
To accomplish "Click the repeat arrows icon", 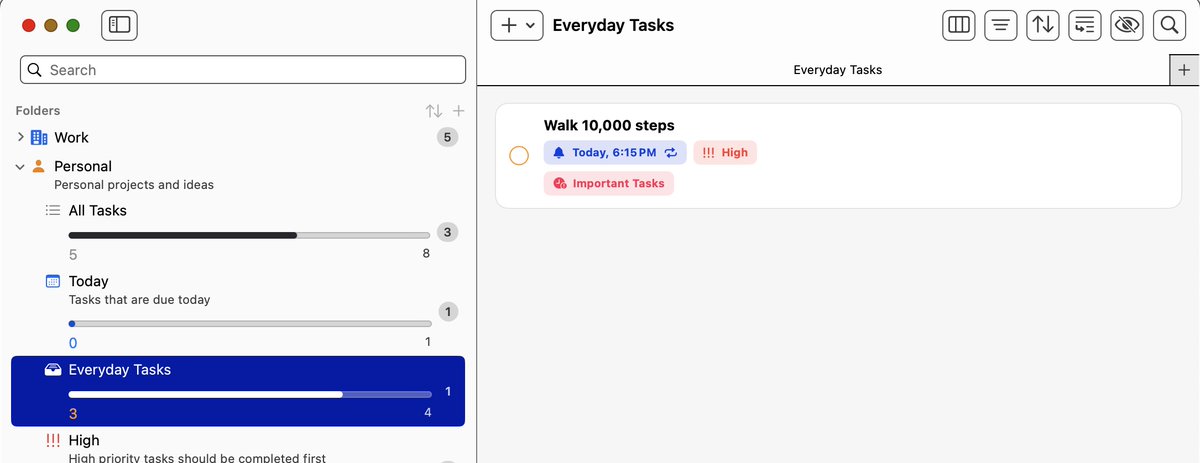I will [x=671, y=153].
